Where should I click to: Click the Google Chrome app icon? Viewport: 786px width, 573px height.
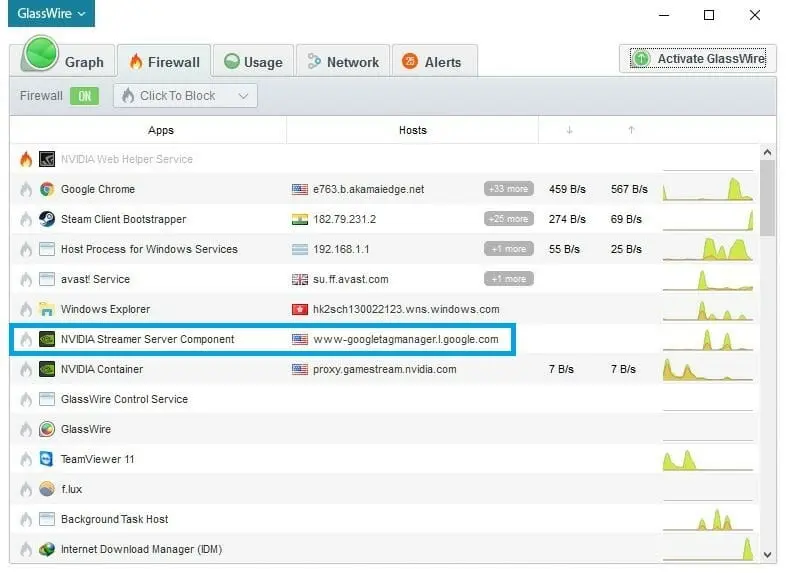click(x=47, y=189)
